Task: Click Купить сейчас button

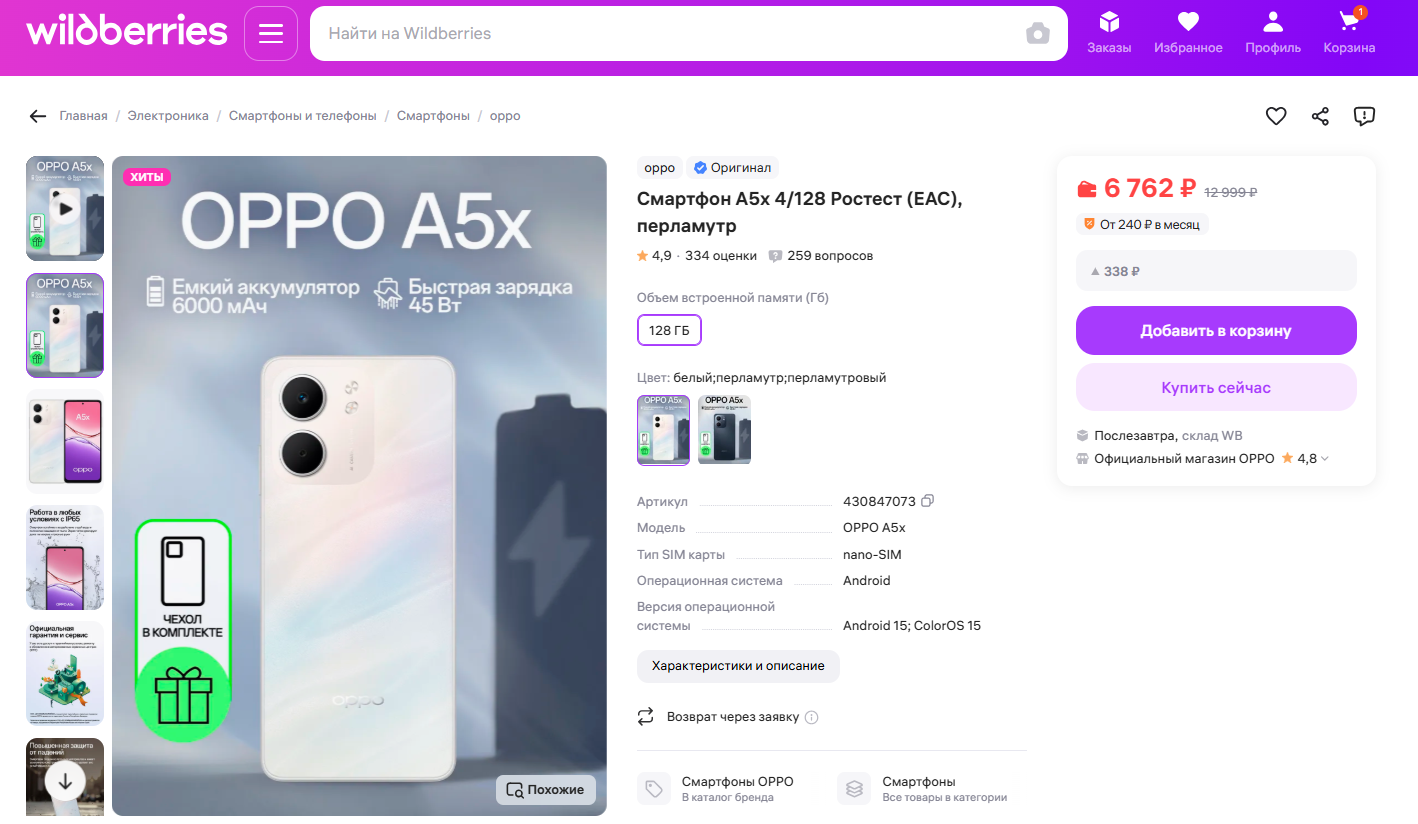Action: [1216, 388]
